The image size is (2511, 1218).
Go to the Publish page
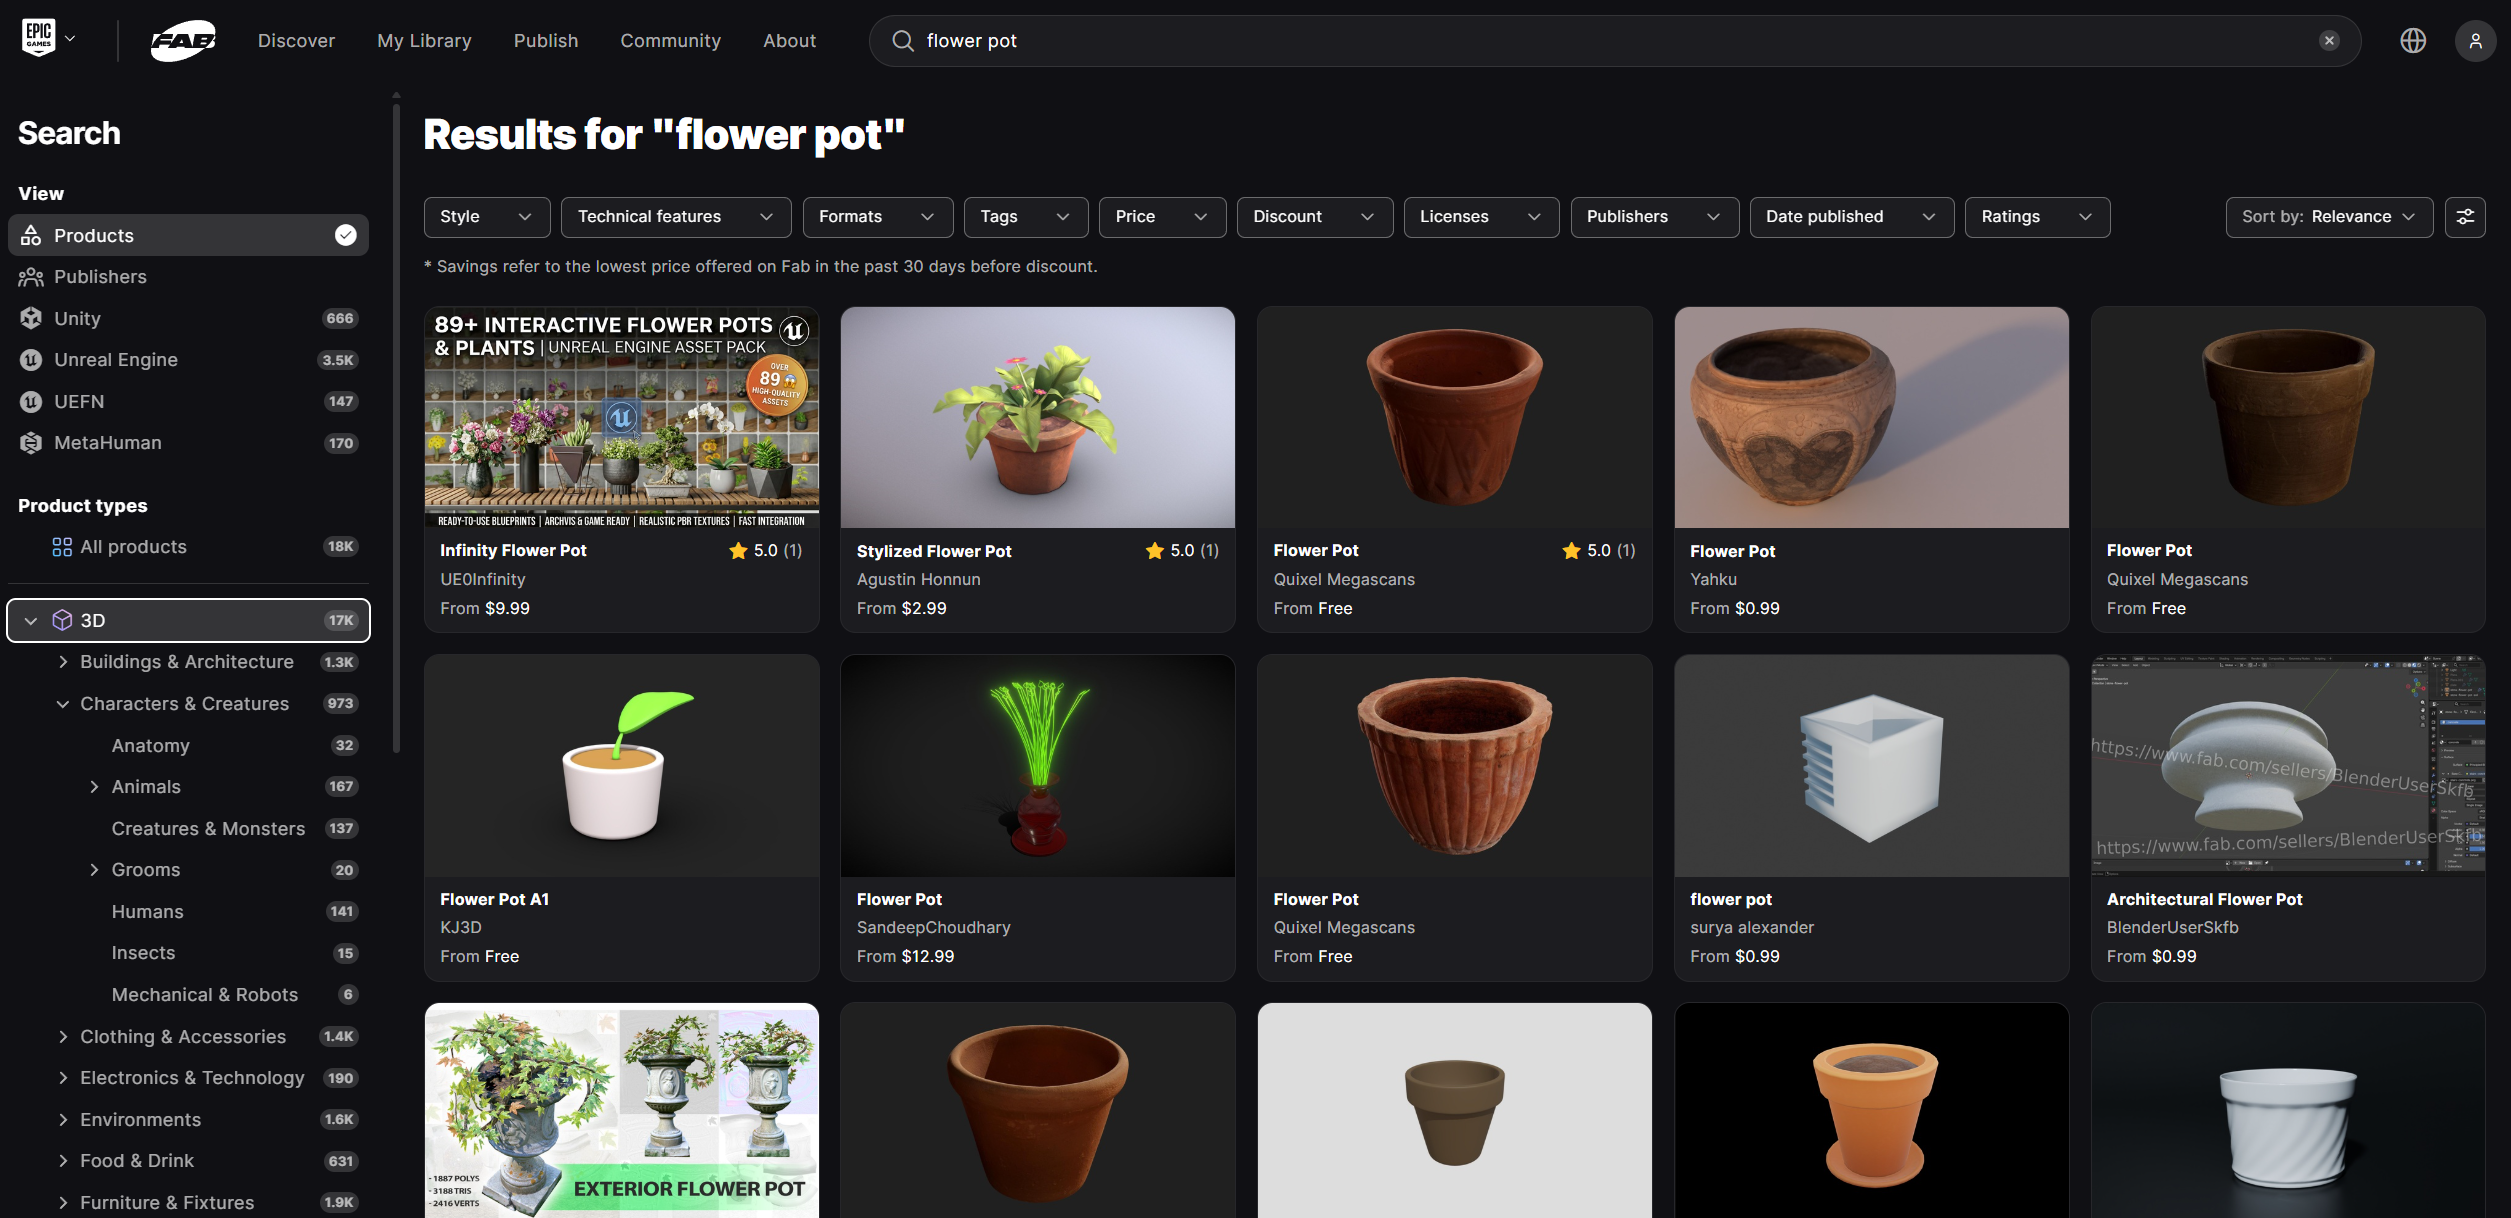pyautogui.click(x=546, y=41)
